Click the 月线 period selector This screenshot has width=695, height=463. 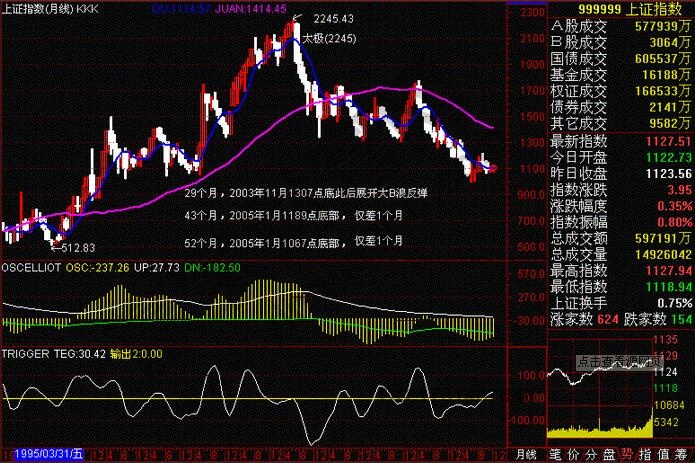[524, 453]
